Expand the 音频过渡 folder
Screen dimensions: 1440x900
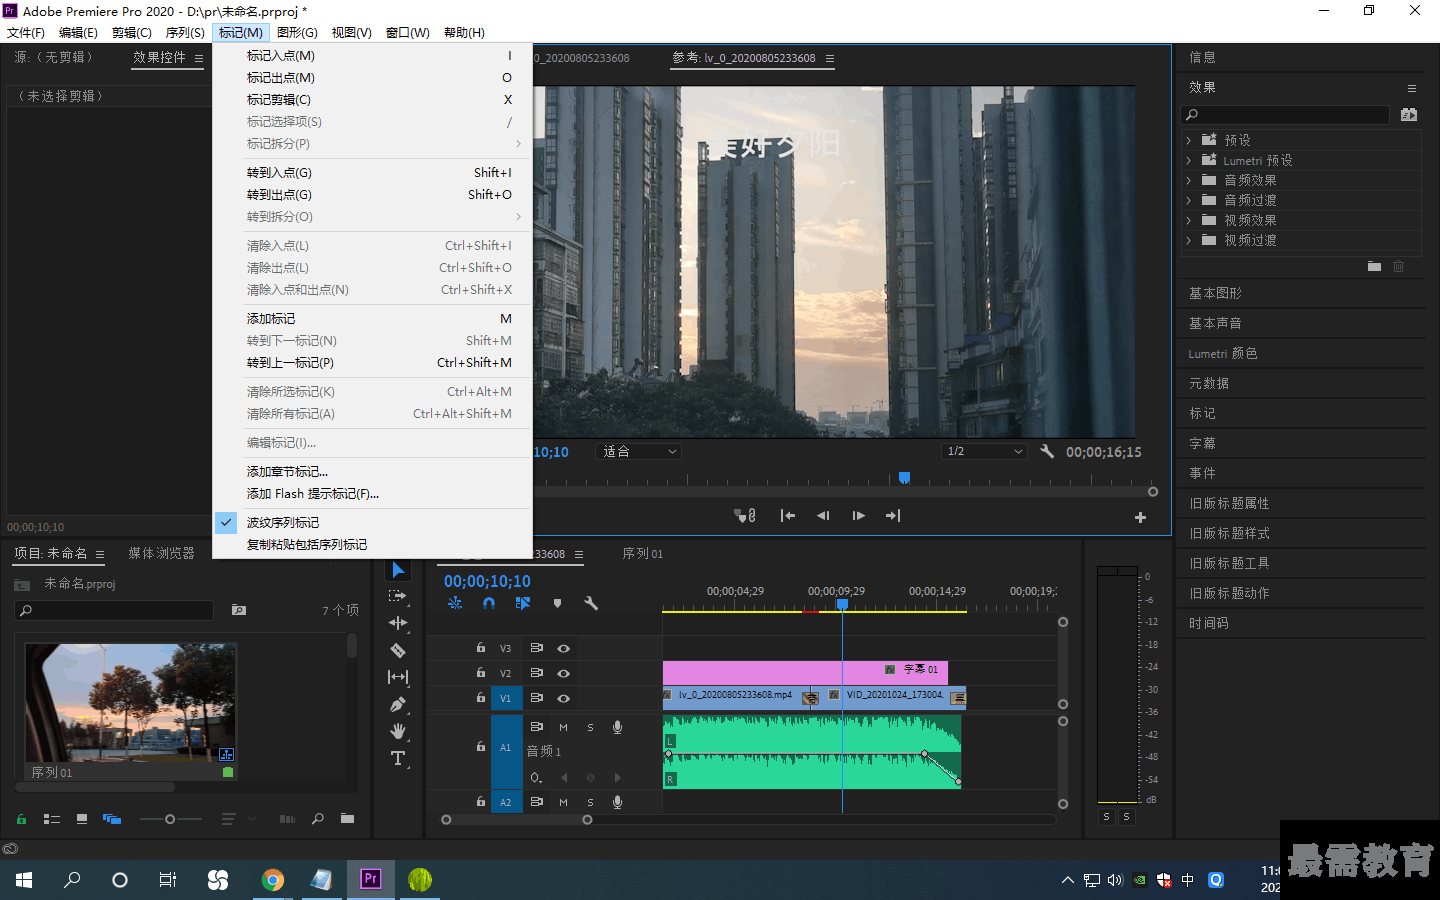(x=1188, y=200)
